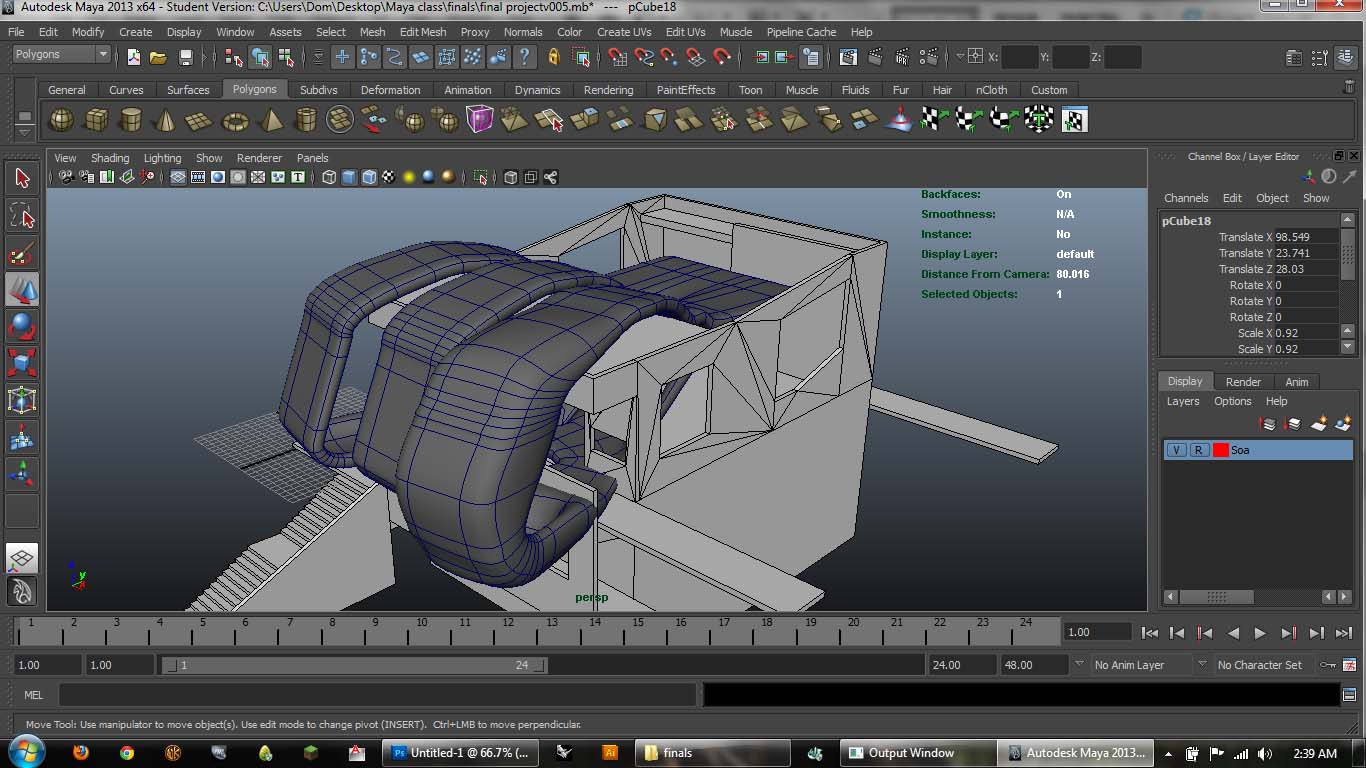Toggle the auto keyframe button
This screenshot has height=768, width=1366.
click(1327, 665)
